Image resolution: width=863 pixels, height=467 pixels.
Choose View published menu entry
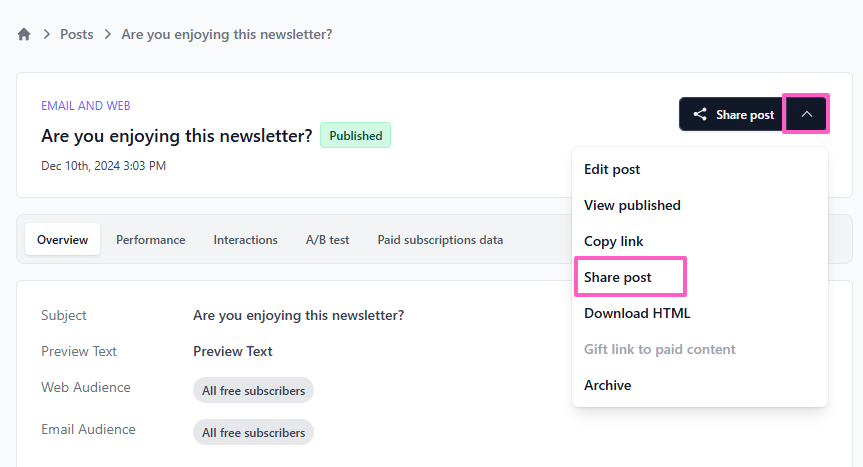(632, 205)
